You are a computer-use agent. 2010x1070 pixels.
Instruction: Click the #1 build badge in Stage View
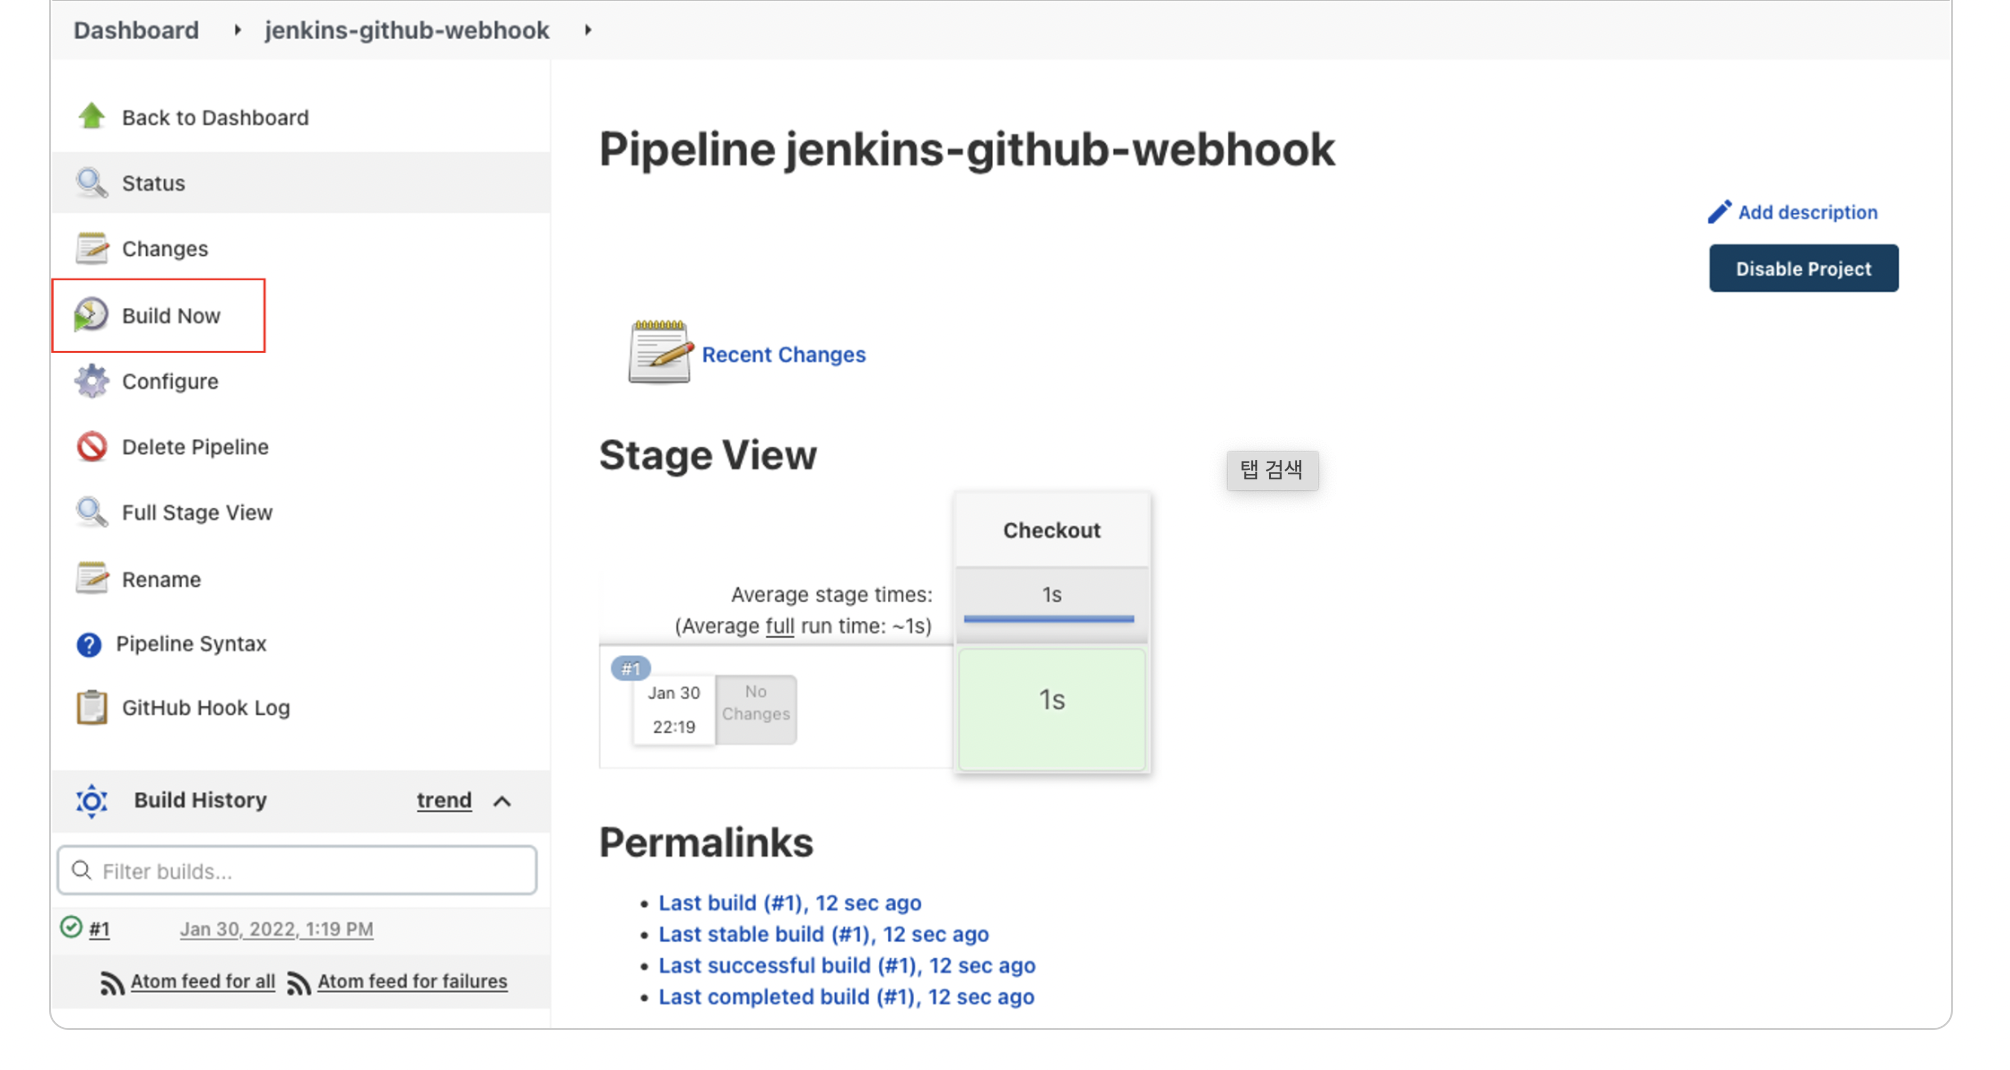(x=631, y=668)
